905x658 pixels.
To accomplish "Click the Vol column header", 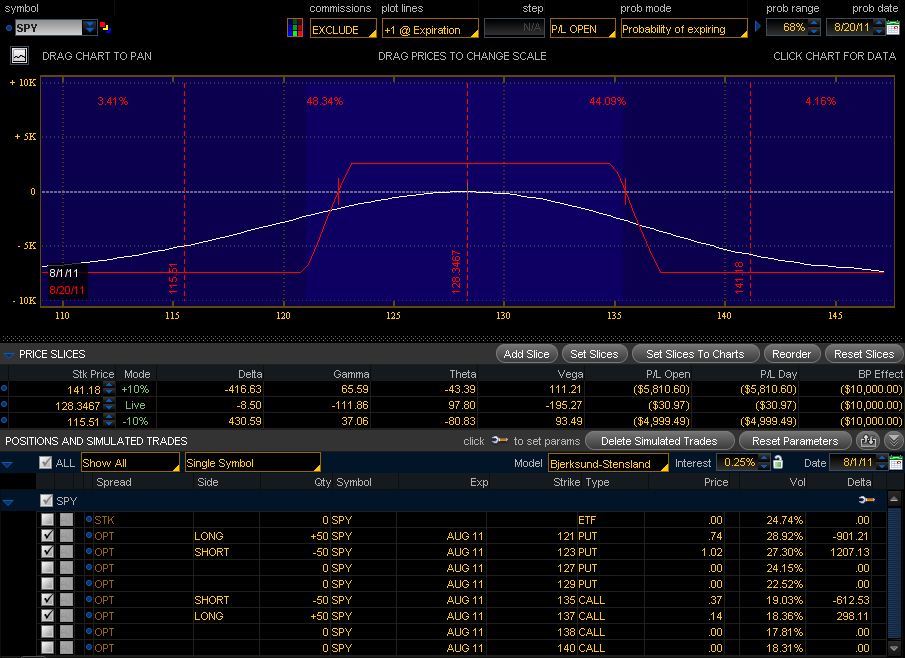I will [797, 482].
